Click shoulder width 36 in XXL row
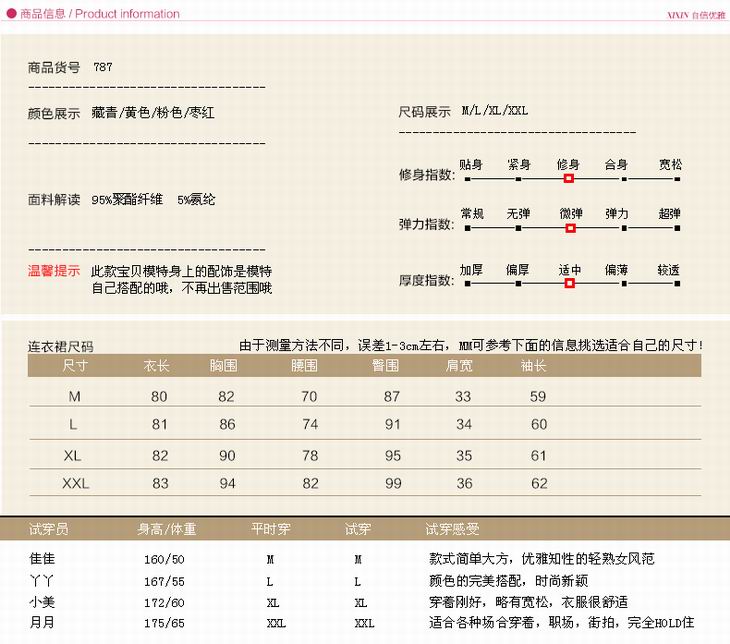The width and height of the screenshot is (730, 644). pos(465,483)
